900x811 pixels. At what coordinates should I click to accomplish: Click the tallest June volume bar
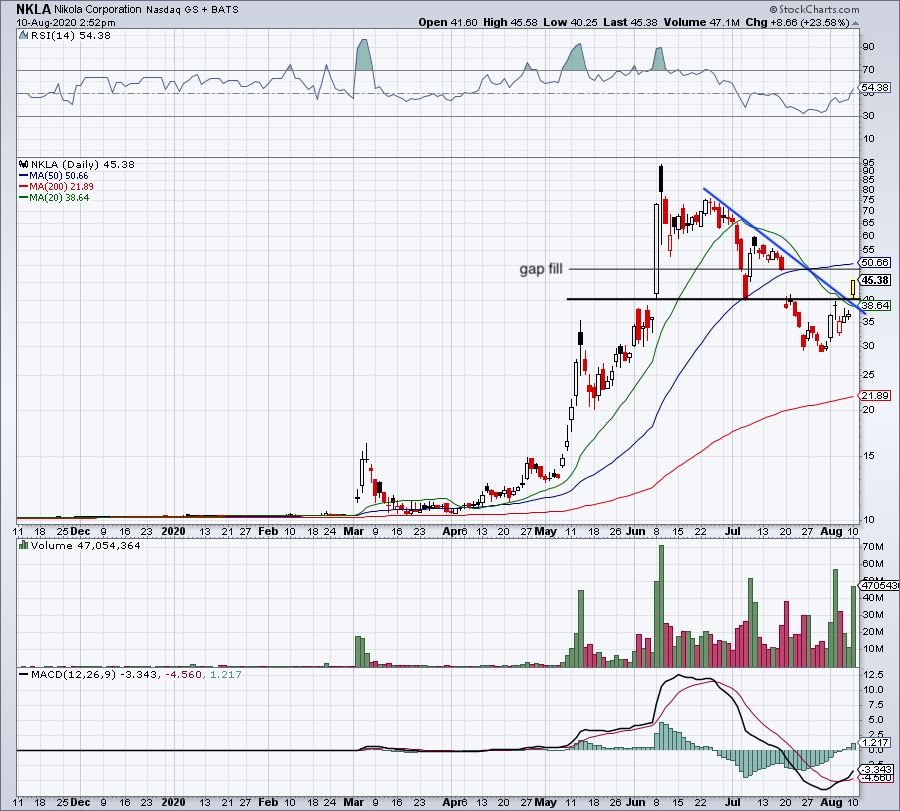coord(661,606)
